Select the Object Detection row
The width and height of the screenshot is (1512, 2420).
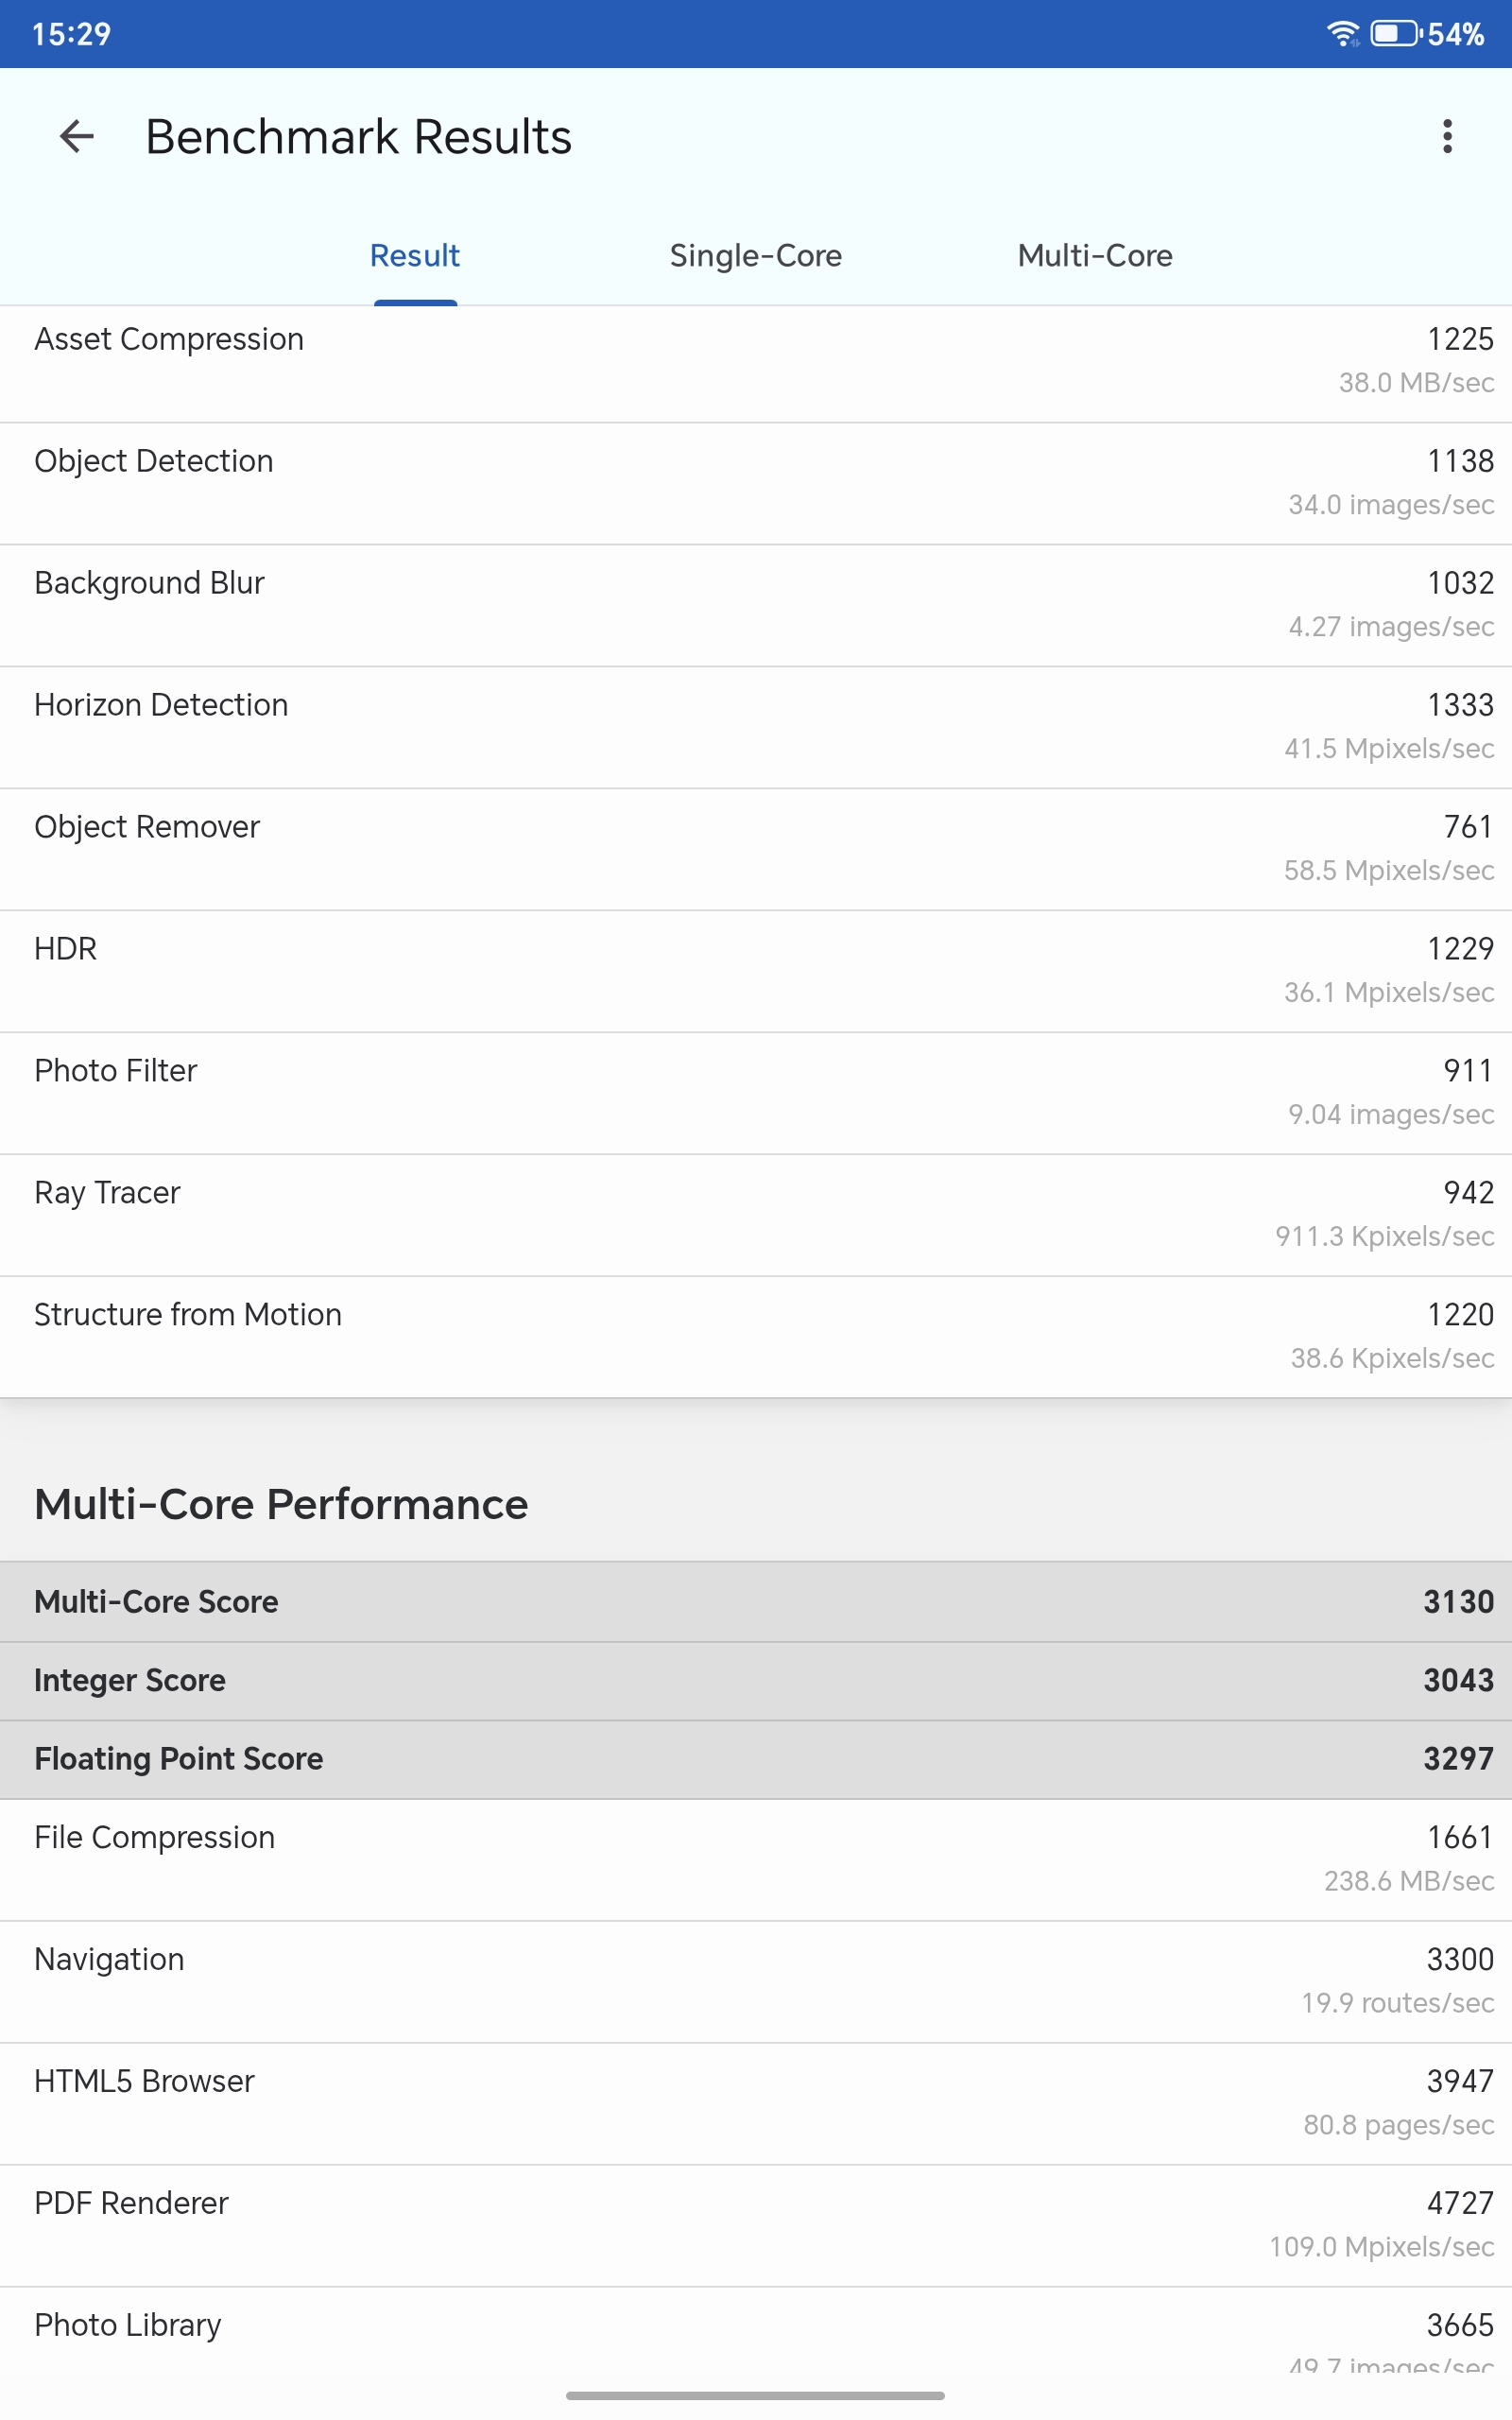[756, 483]
